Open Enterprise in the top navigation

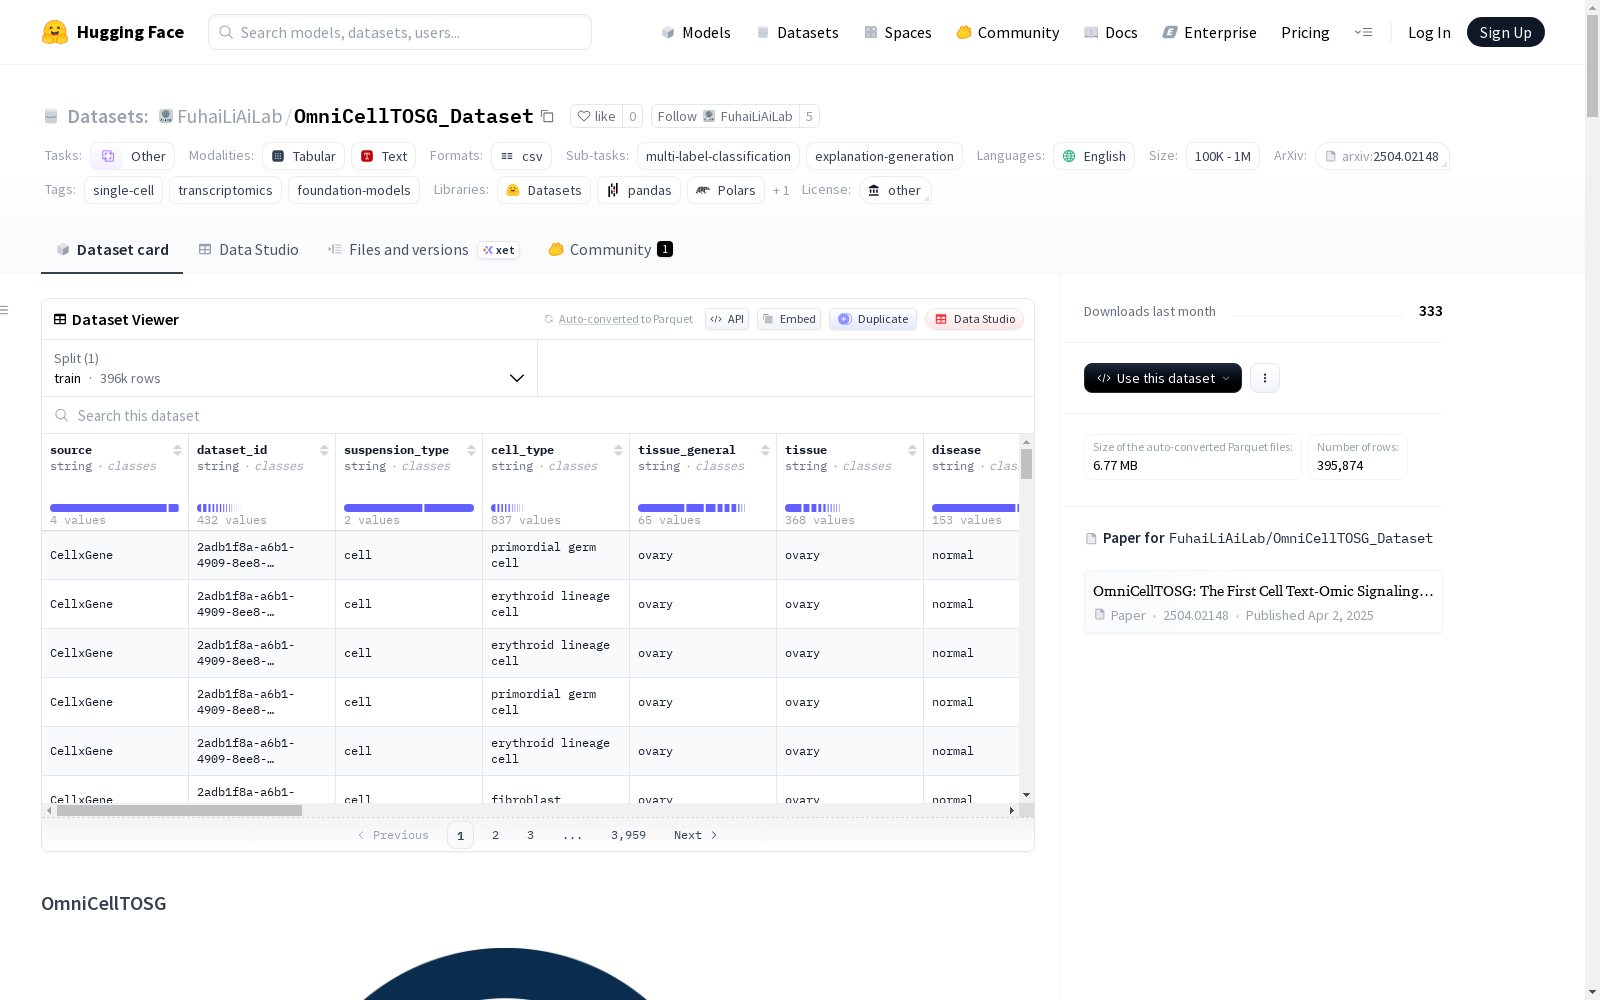pyautogui.click(x=1210, y=32)
